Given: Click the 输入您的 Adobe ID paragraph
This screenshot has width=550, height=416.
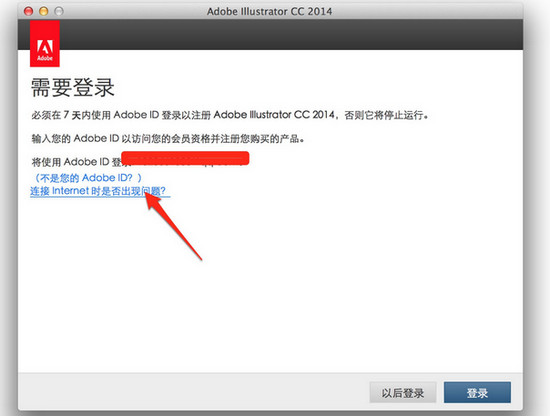Looking at the screenshot, I should pyautogui.click(x=168, y=139).
